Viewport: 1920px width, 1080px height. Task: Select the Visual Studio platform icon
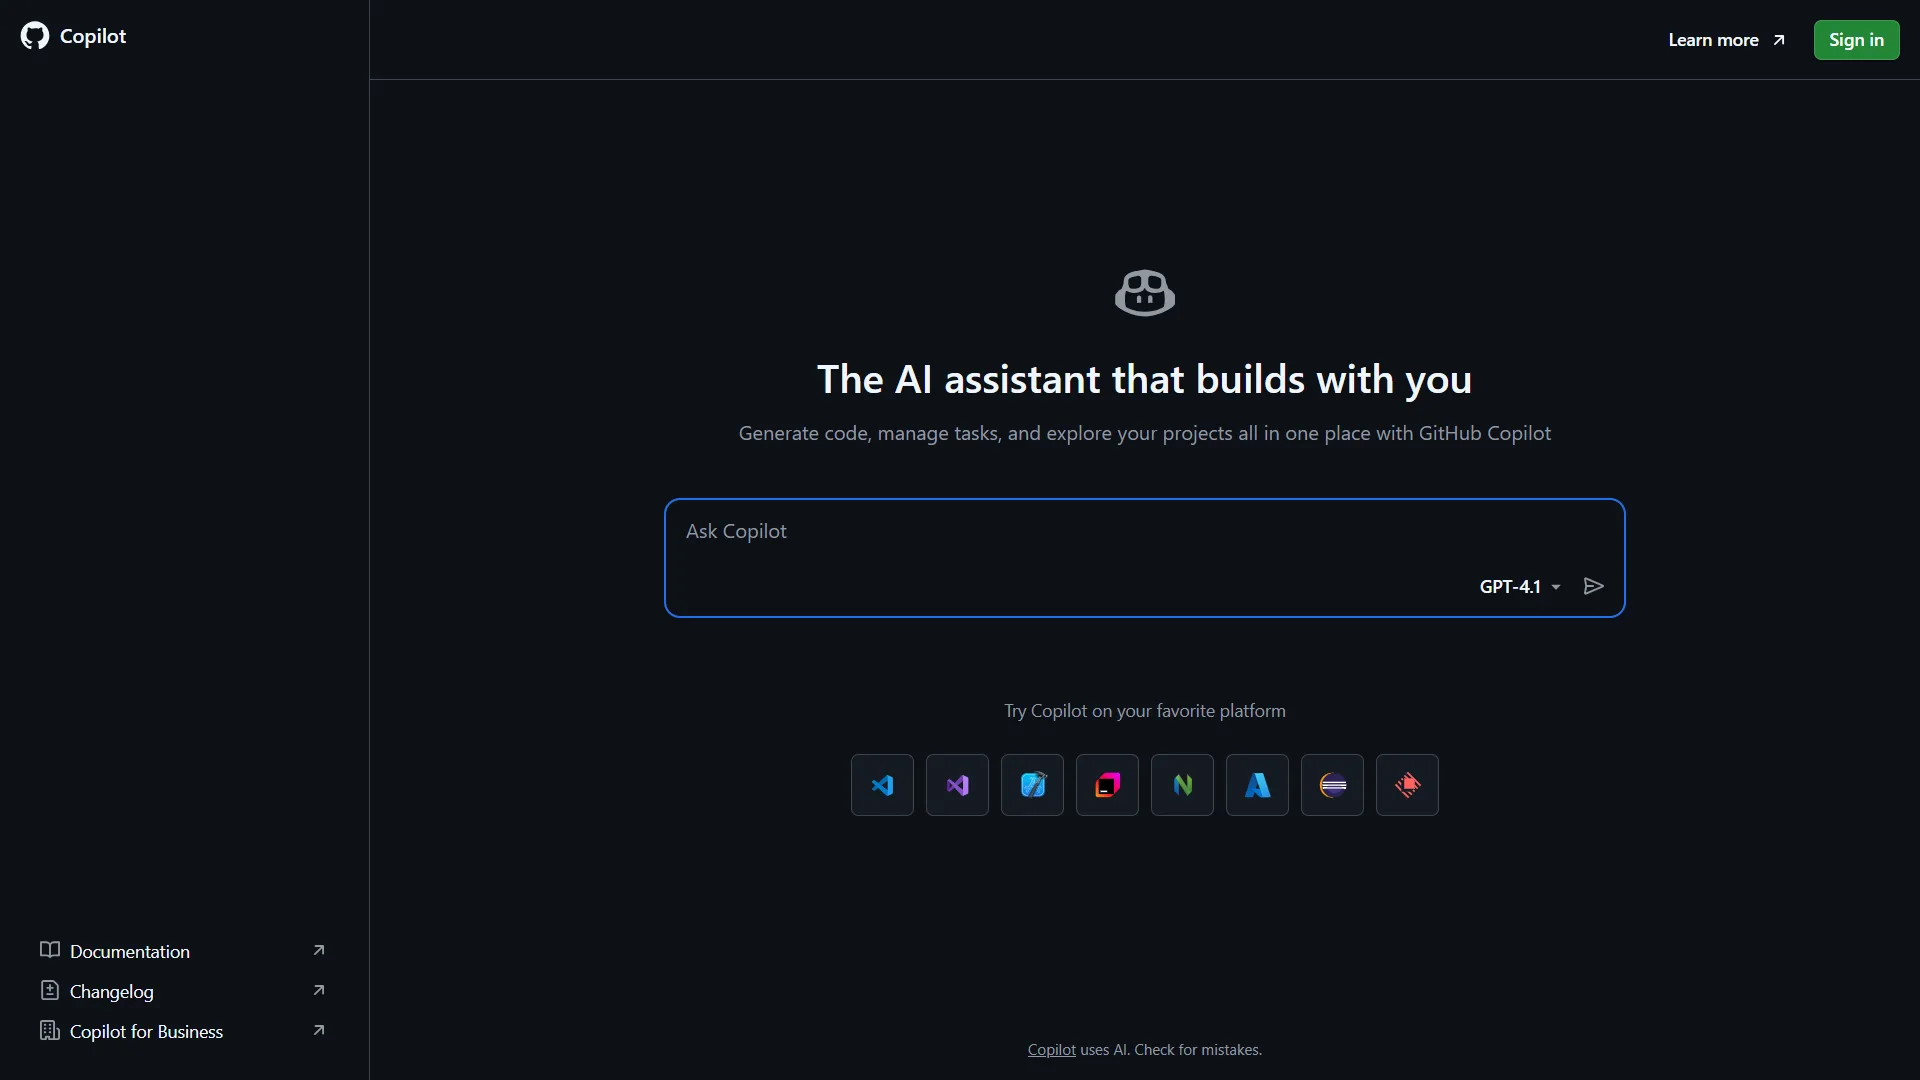tap(957, 785)
